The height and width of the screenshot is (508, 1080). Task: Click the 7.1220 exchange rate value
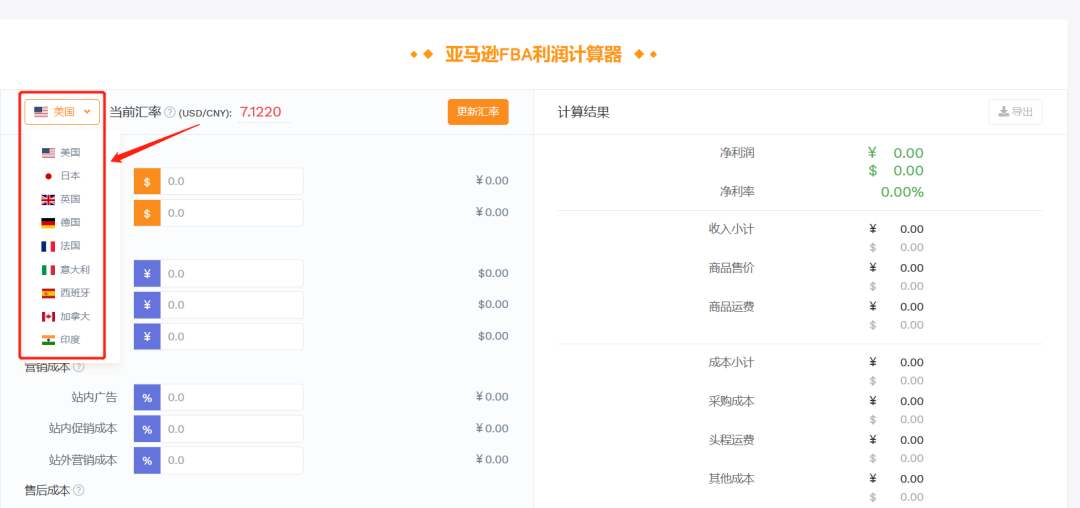(260, 112)
